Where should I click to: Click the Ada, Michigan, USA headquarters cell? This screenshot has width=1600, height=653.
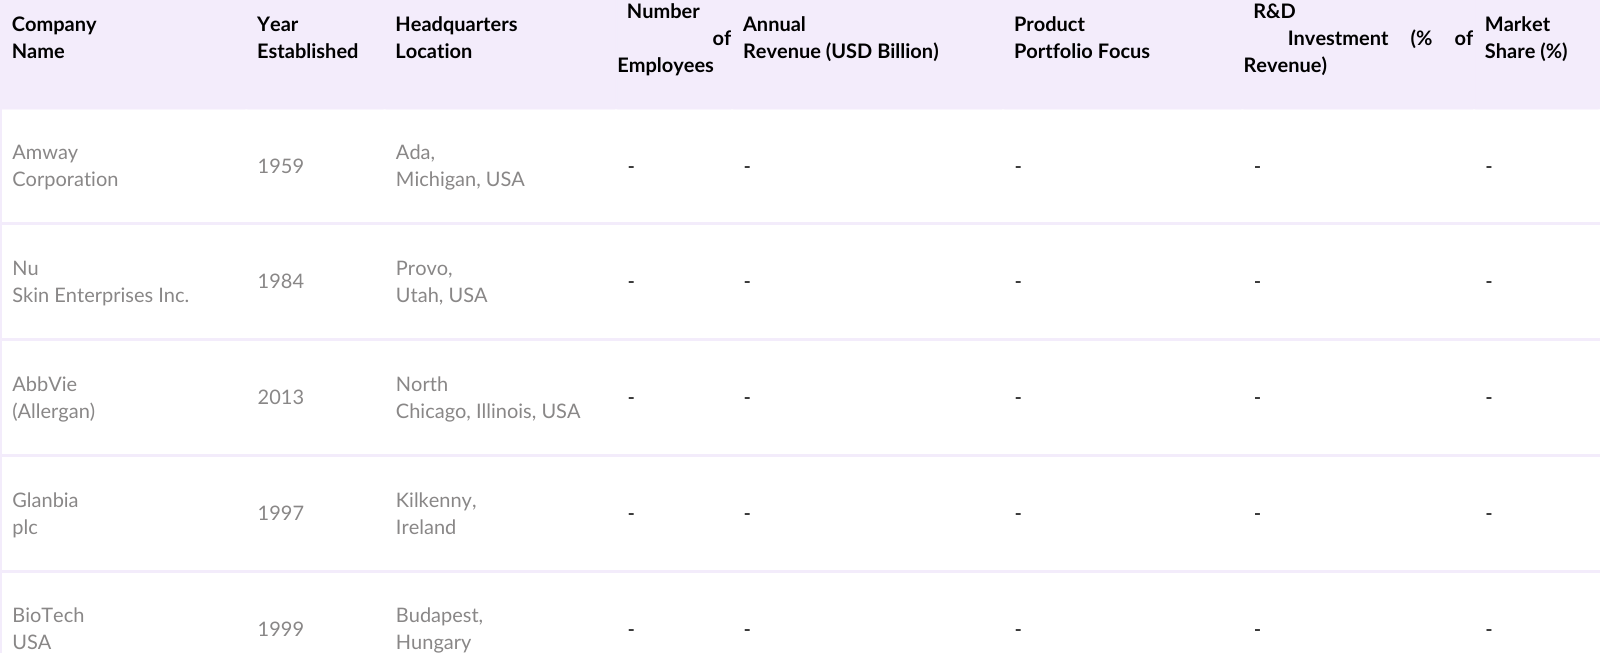(460, 166)
